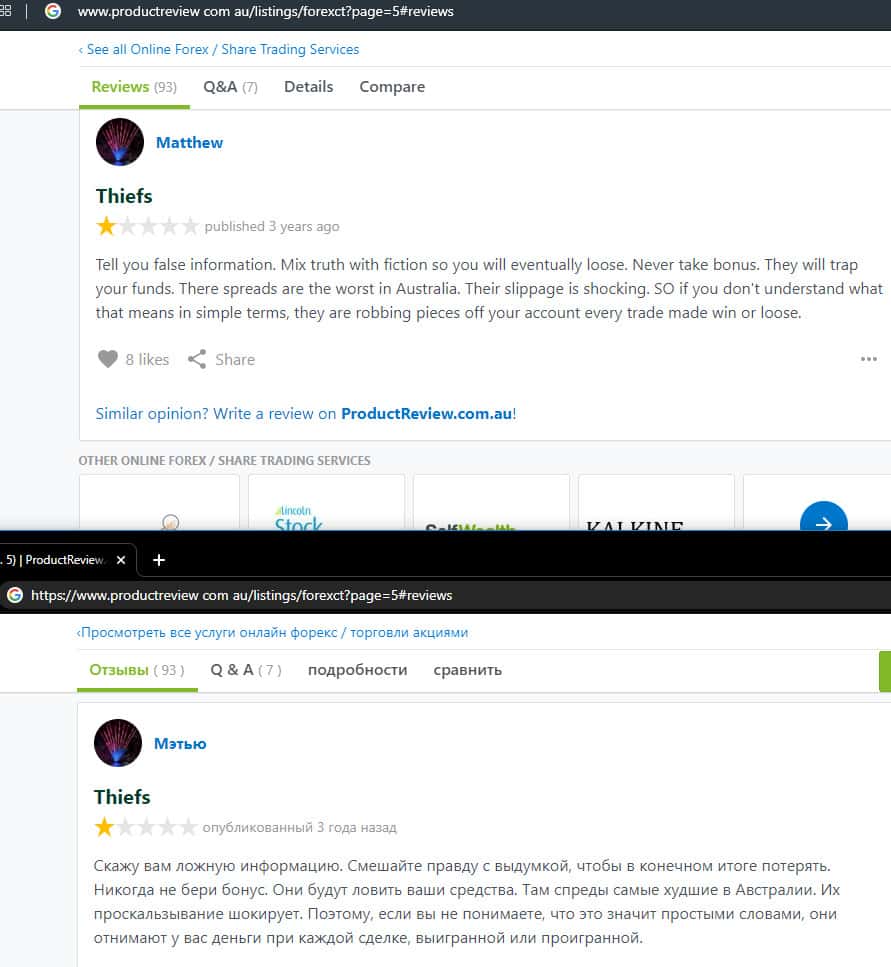The height and width of the screenshot is (967, 891).
Task: Click the Share icon under Matthew's review
Action: (197, 359)
